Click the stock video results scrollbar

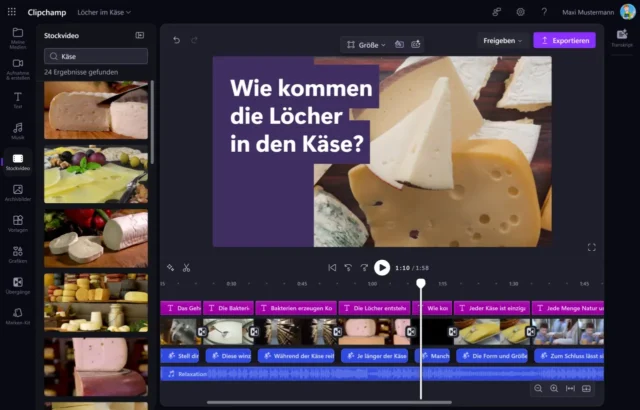152,122
